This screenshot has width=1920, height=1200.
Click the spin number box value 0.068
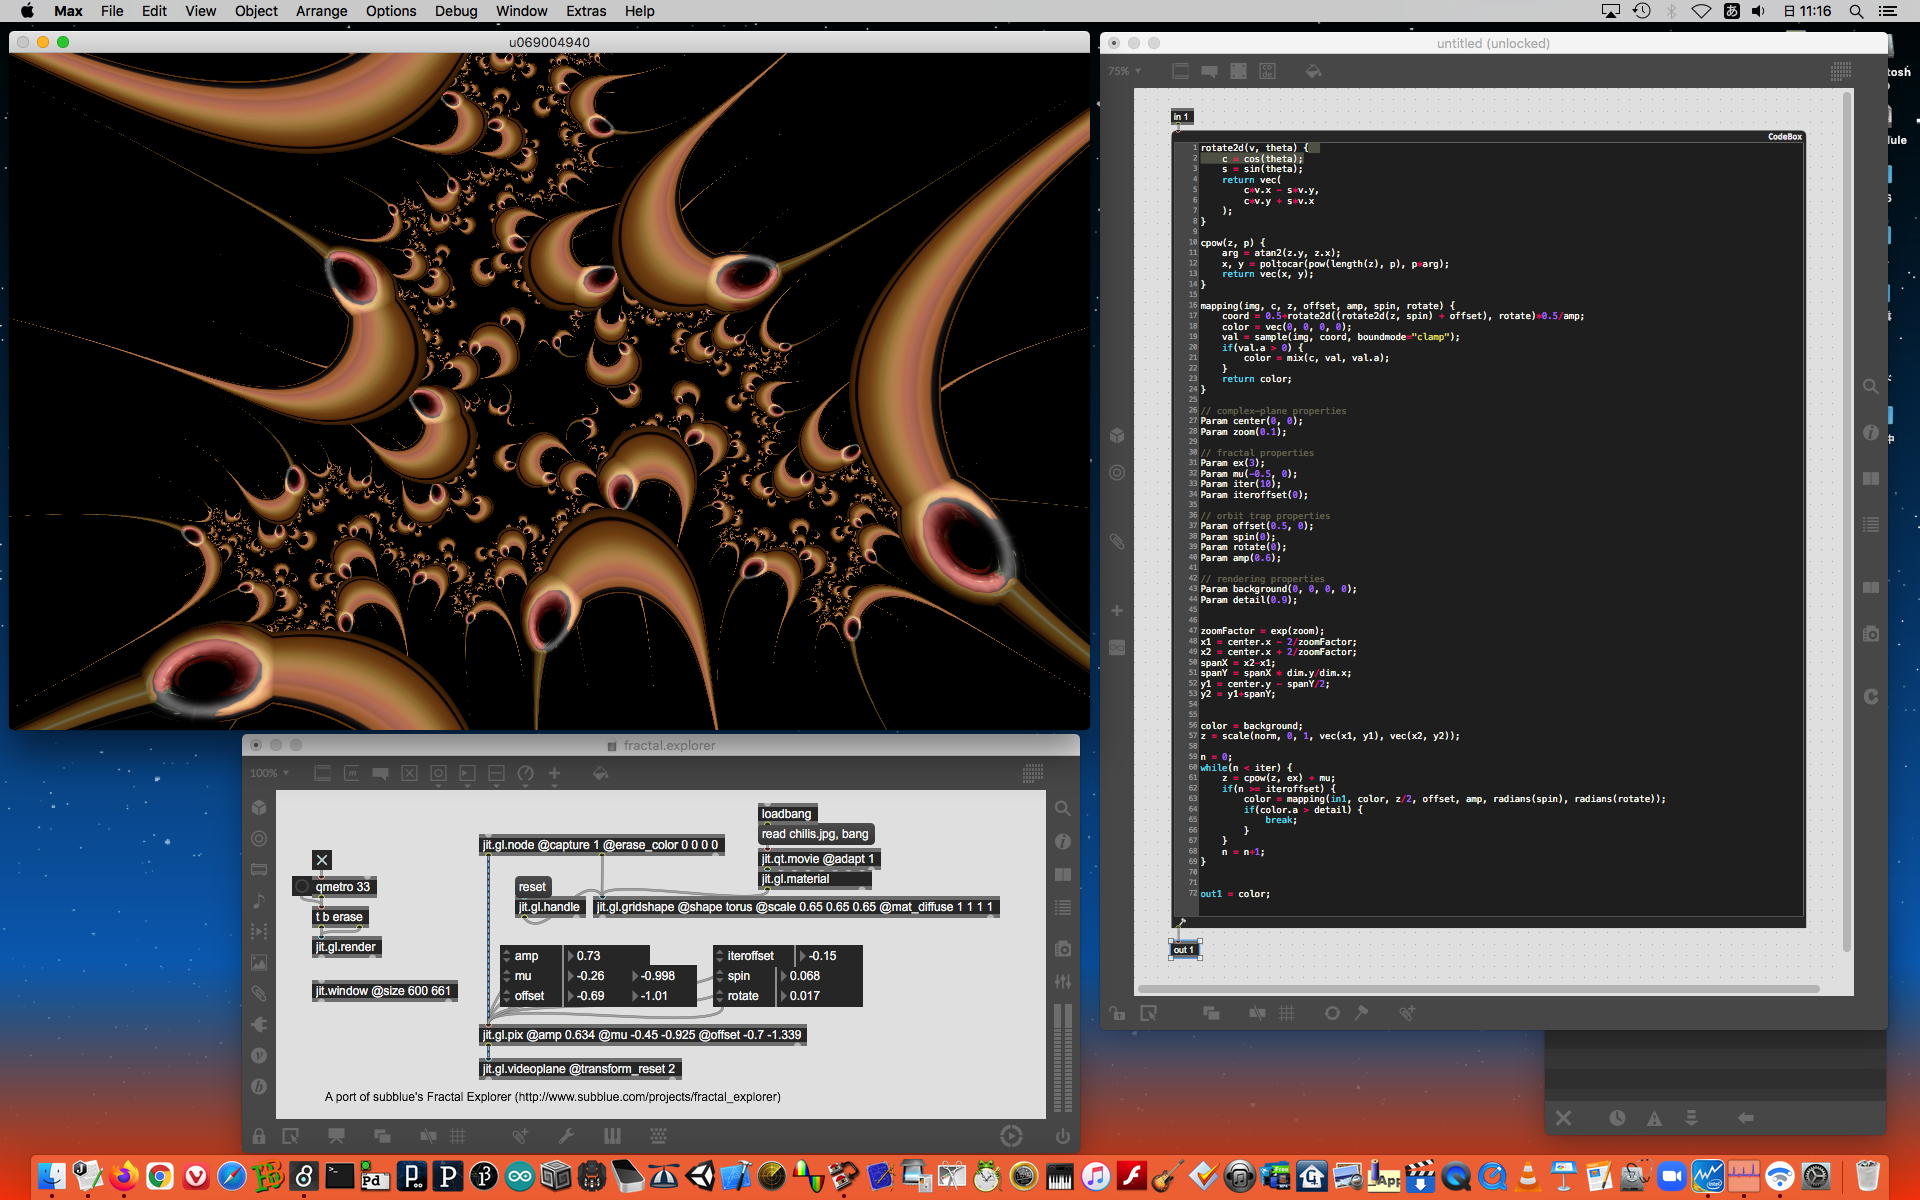[x=805, y=976]
